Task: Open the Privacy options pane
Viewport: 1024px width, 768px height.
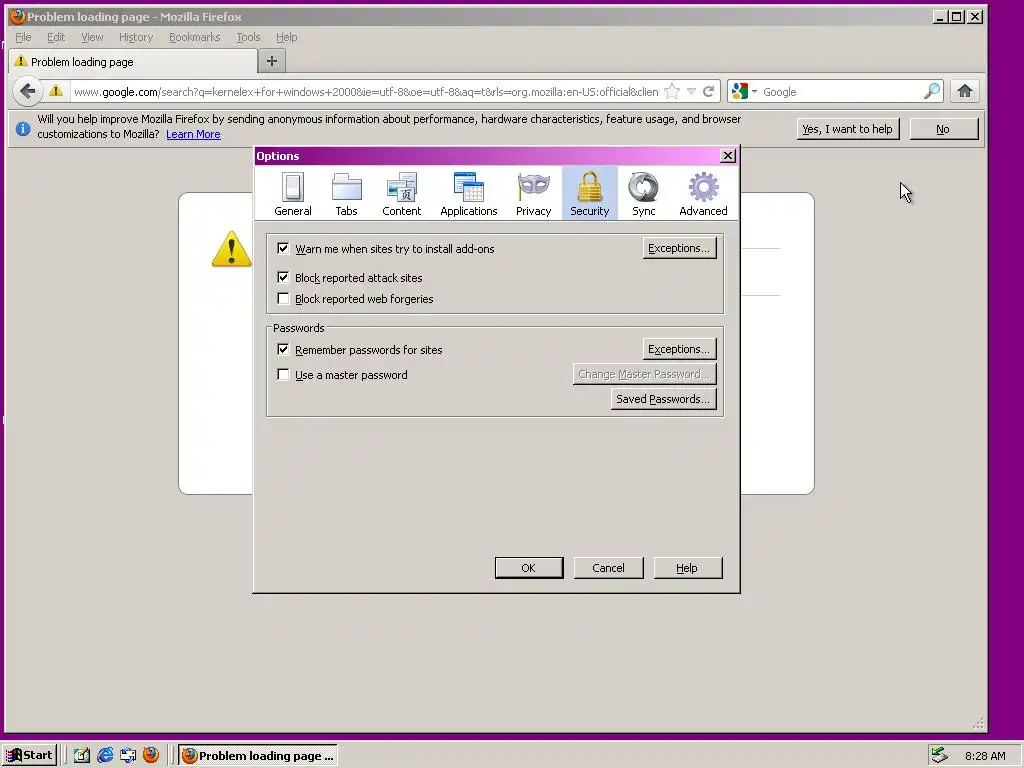Action: (x=534, y=193)
